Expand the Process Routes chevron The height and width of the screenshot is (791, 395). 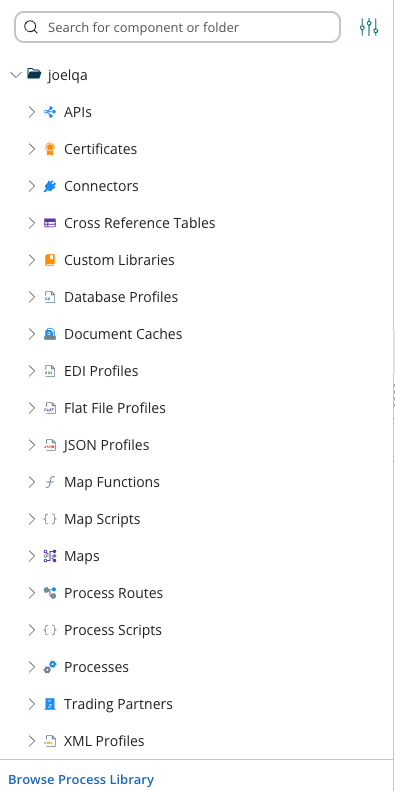[32, 593]
